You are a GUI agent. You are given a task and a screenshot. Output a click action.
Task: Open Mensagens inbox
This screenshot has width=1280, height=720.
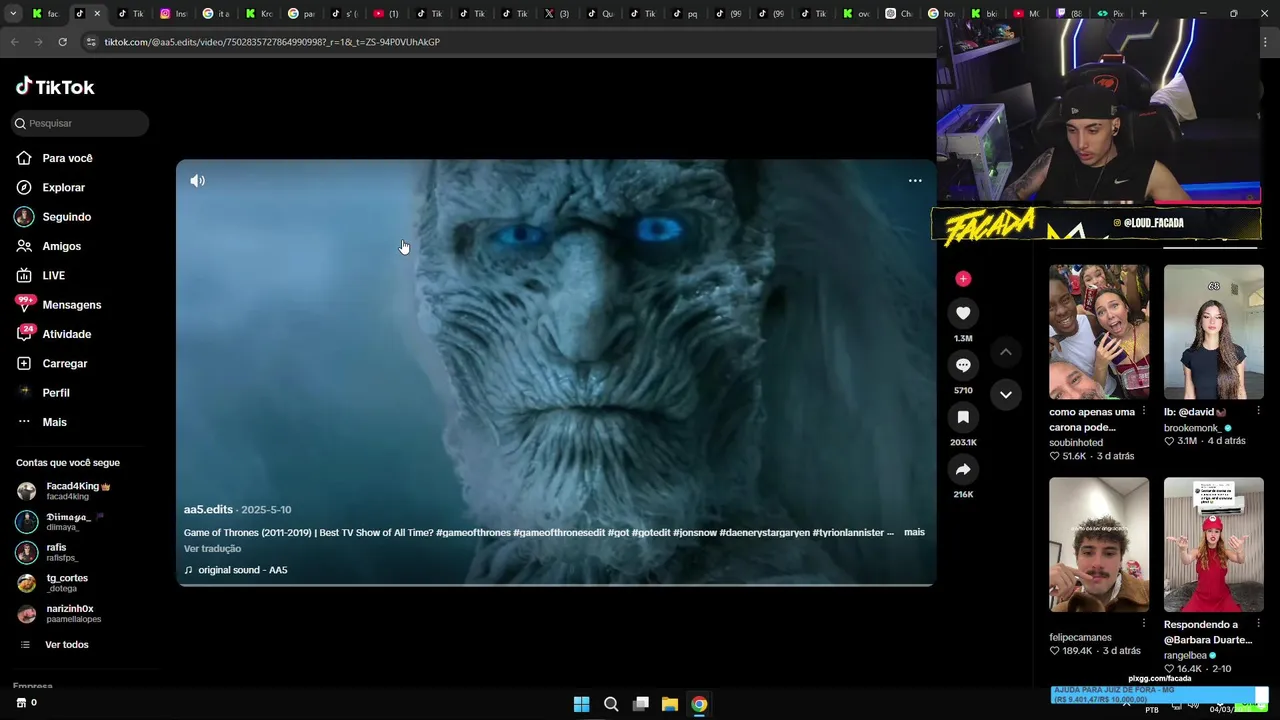pos(71,305)
